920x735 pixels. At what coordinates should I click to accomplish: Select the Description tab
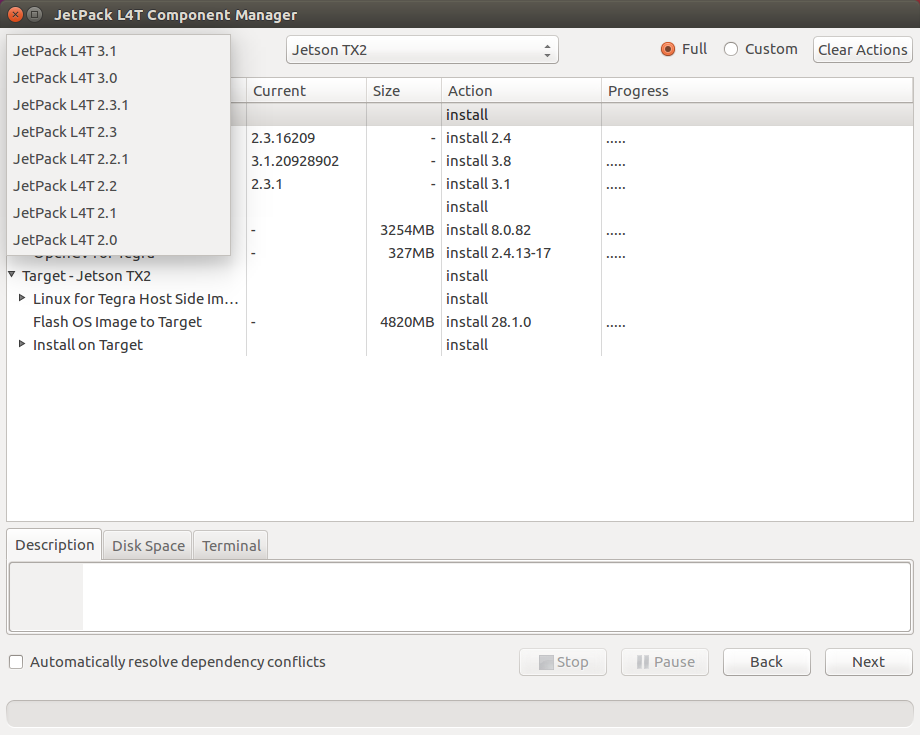(54, 544)
